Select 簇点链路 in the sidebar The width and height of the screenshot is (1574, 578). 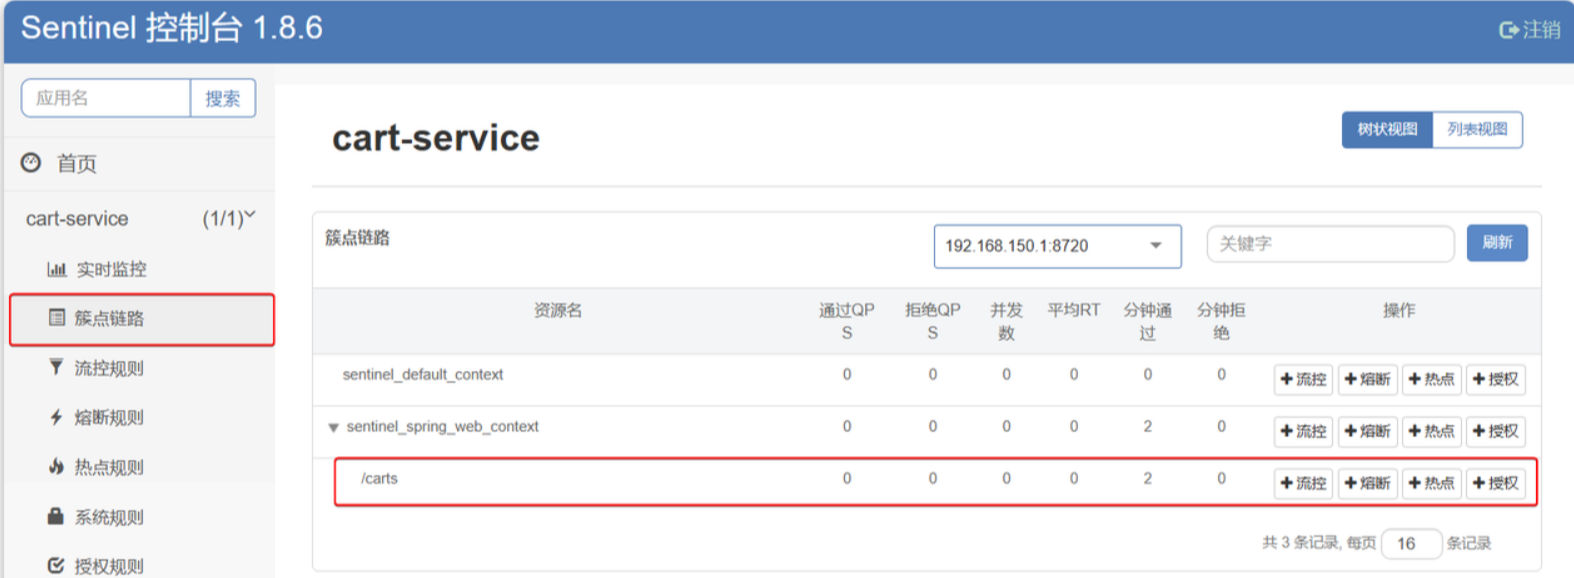pyautogui.click(x=108, y=319)
